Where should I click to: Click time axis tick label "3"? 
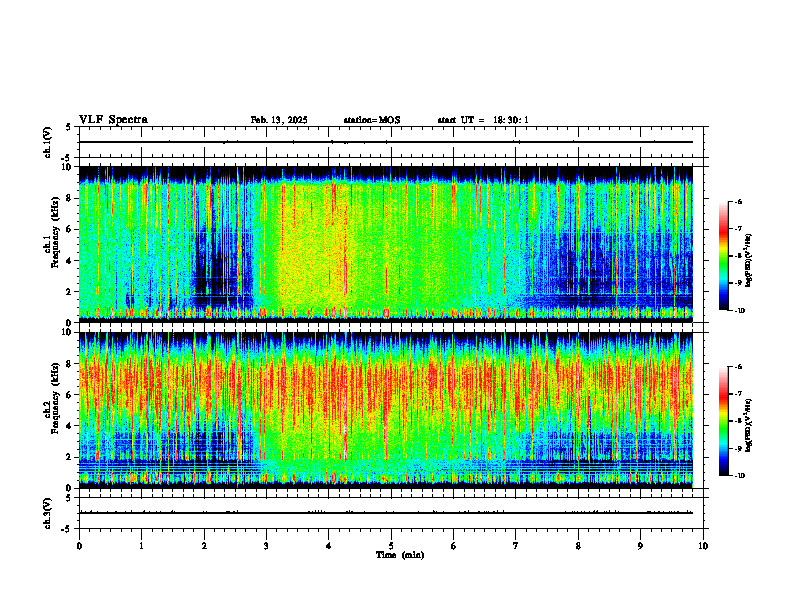tap(266, 546)
